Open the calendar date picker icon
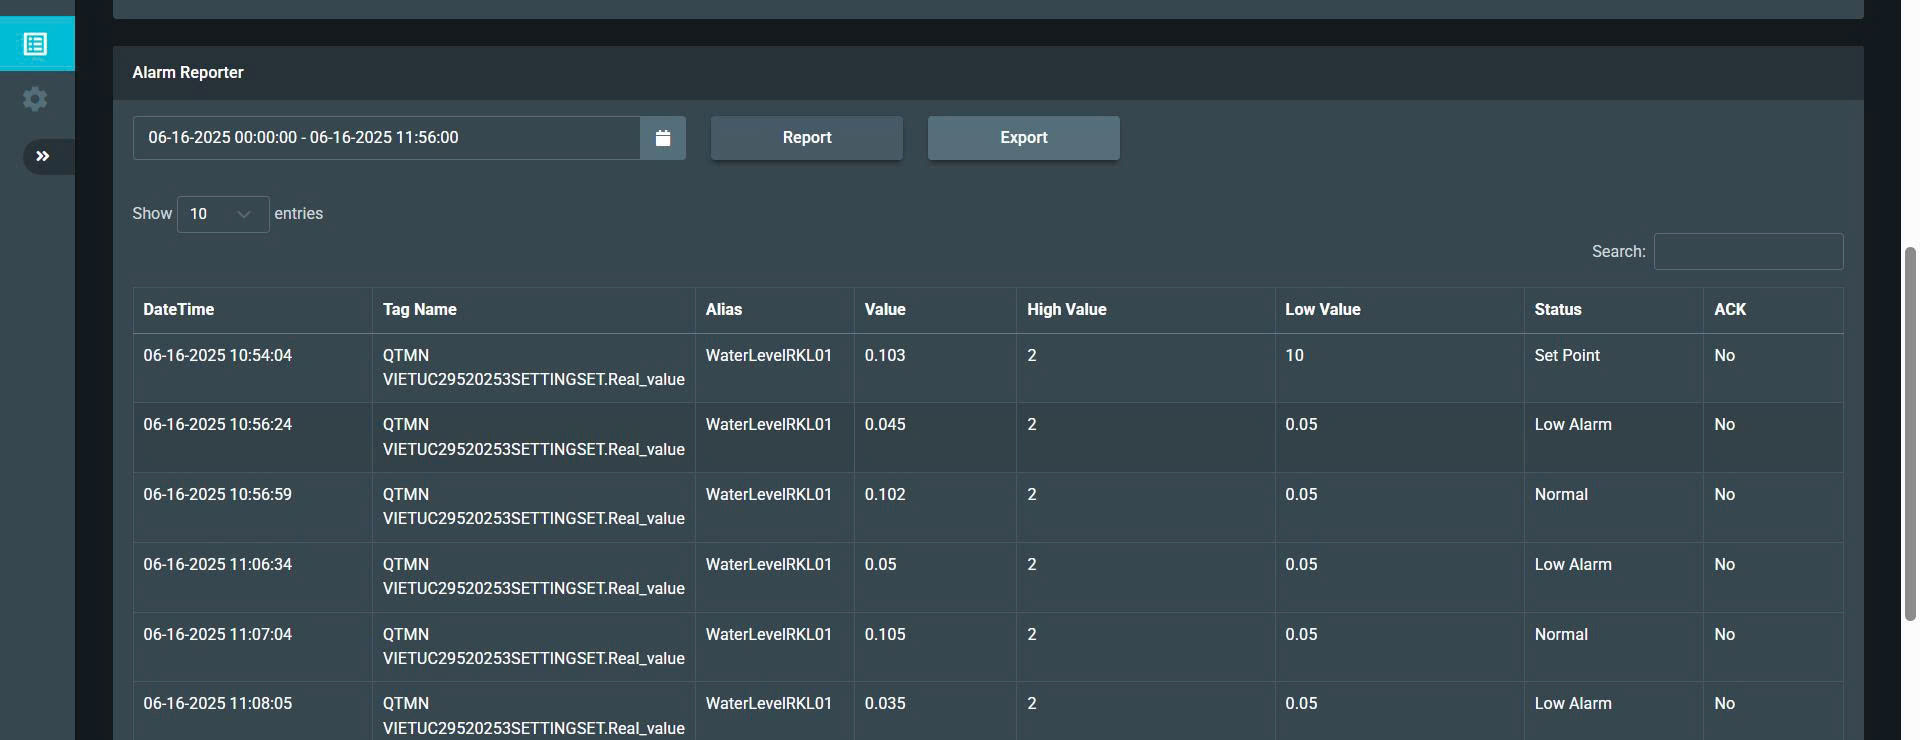1920x740 pixels. pos(662,138)
